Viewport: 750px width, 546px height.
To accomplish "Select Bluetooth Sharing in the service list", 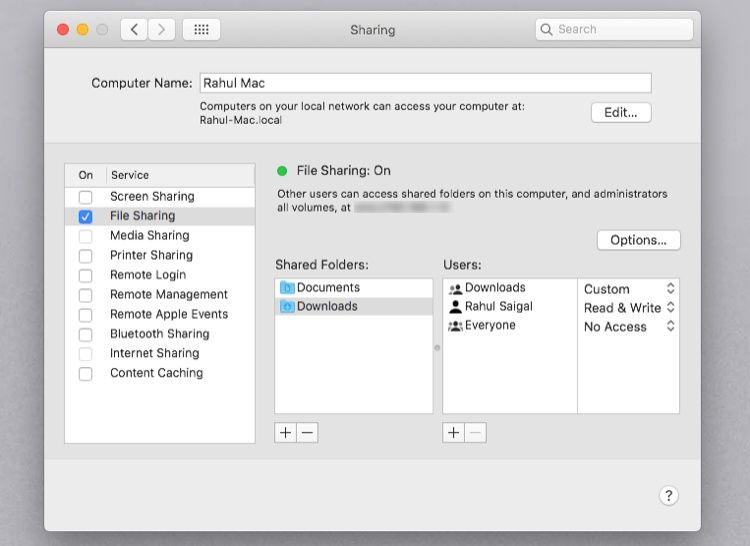I will click(159, 334).
